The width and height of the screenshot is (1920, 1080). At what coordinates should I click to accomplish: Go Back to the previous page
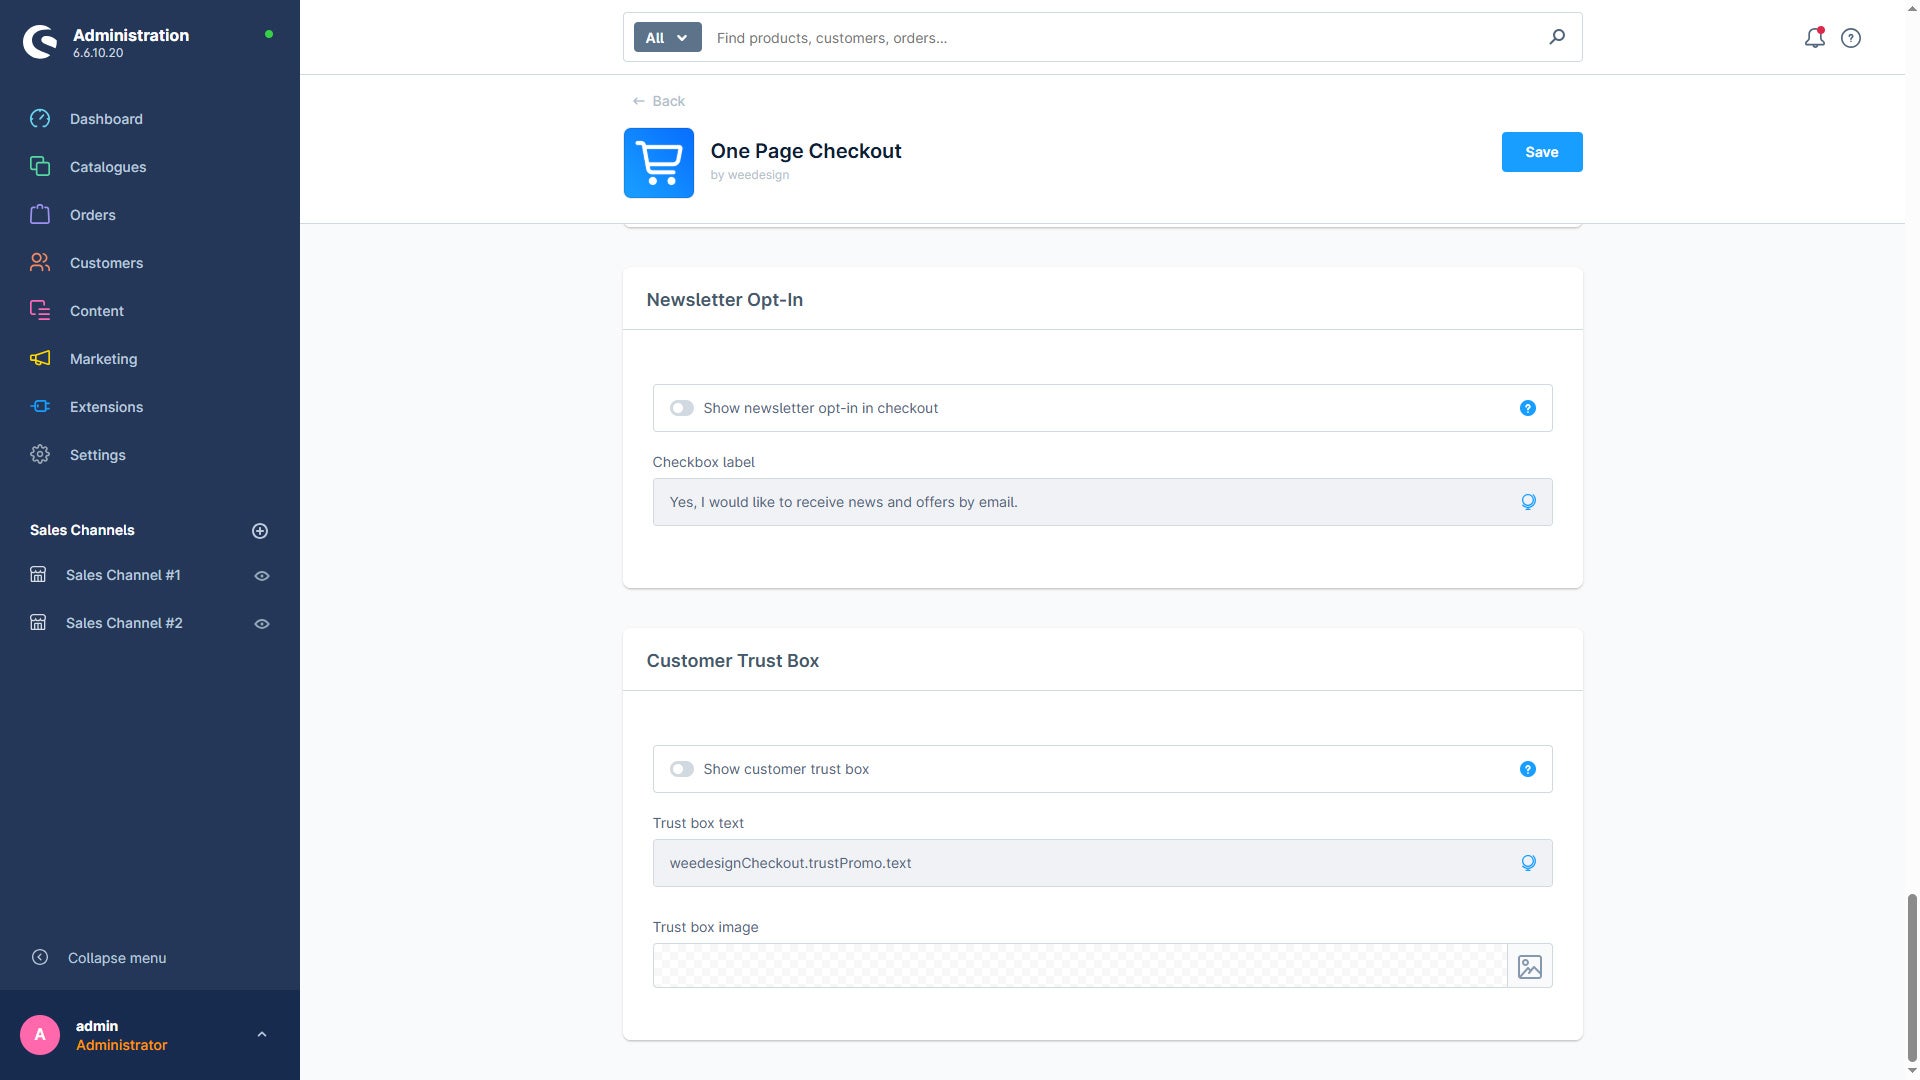[659, 101]
